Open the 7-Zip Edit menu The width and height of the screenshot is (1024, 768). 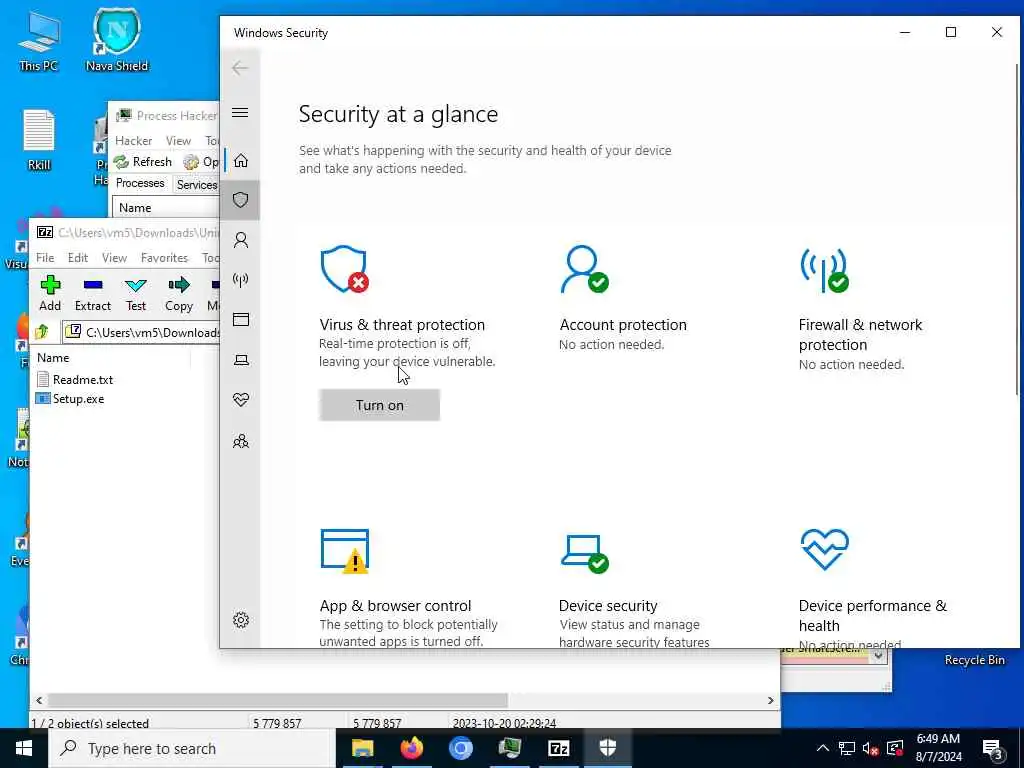coord(78,258)
